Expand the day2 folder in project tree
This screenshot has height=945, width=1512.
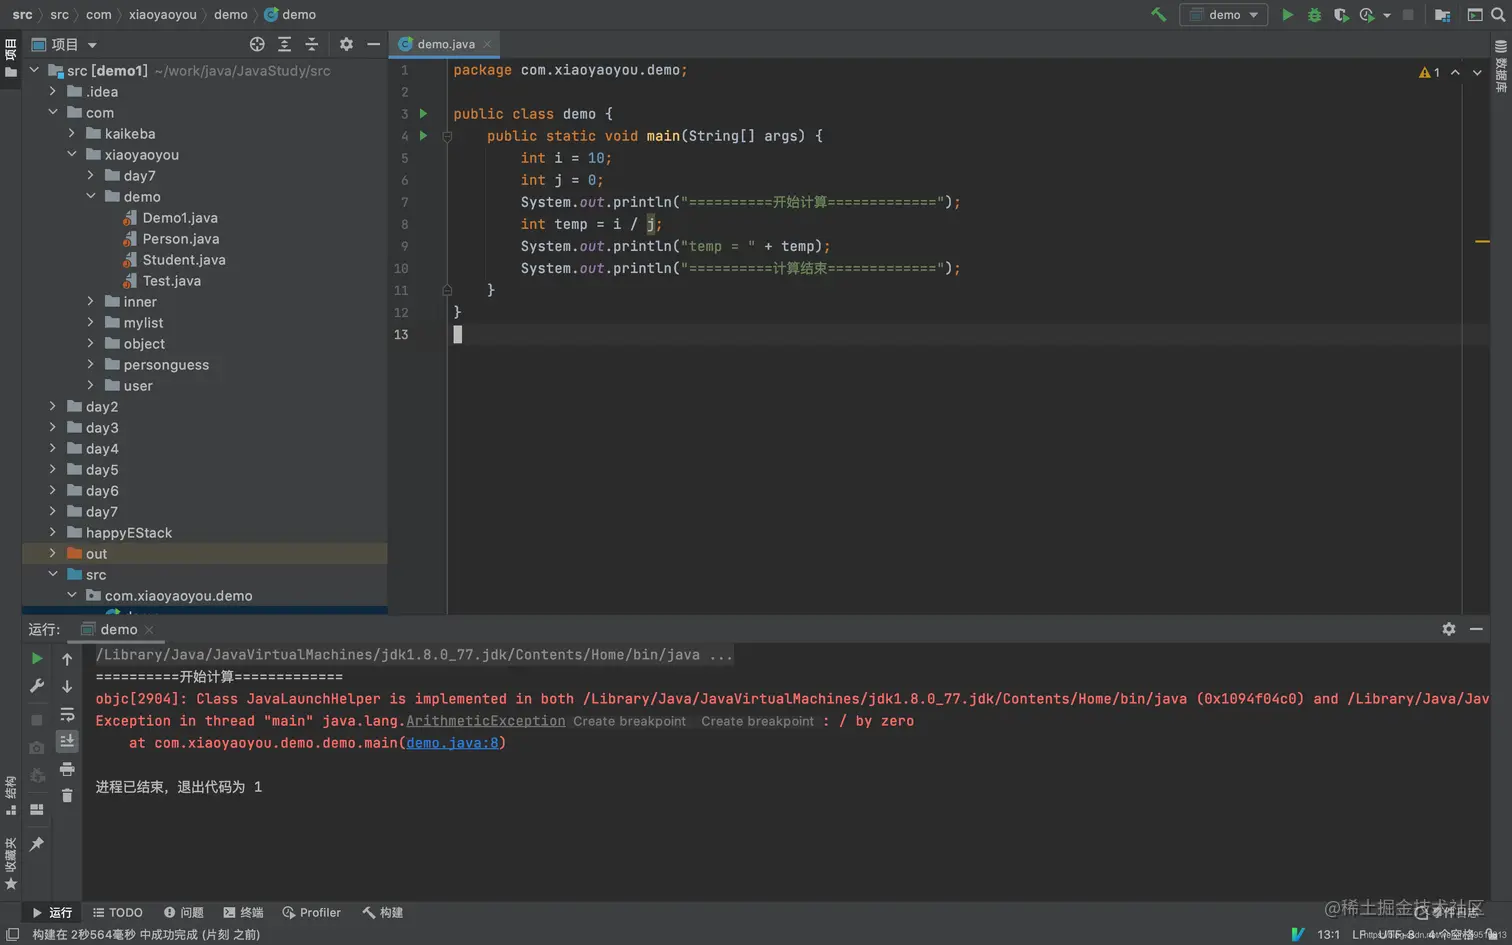coord(53,407)
